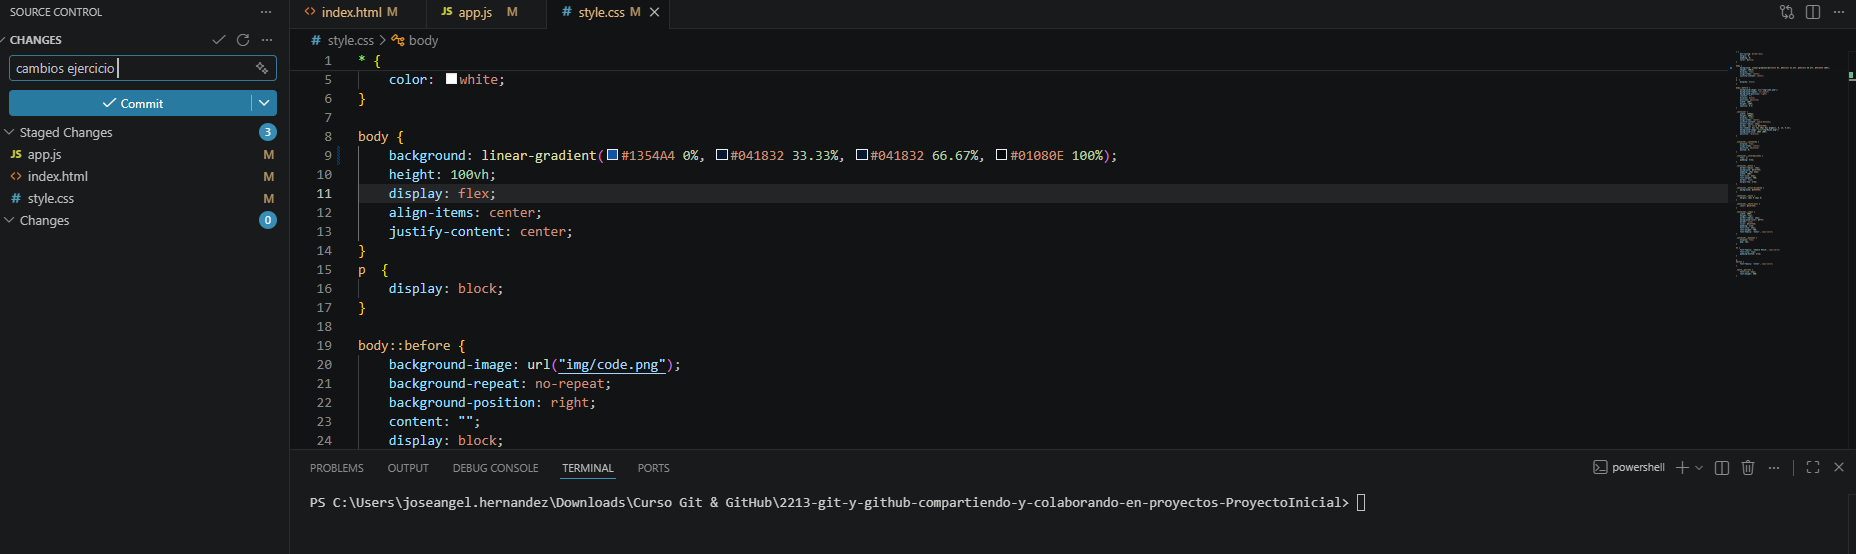
Task: Generate commit message with sparkle icon
Action: 262,68
